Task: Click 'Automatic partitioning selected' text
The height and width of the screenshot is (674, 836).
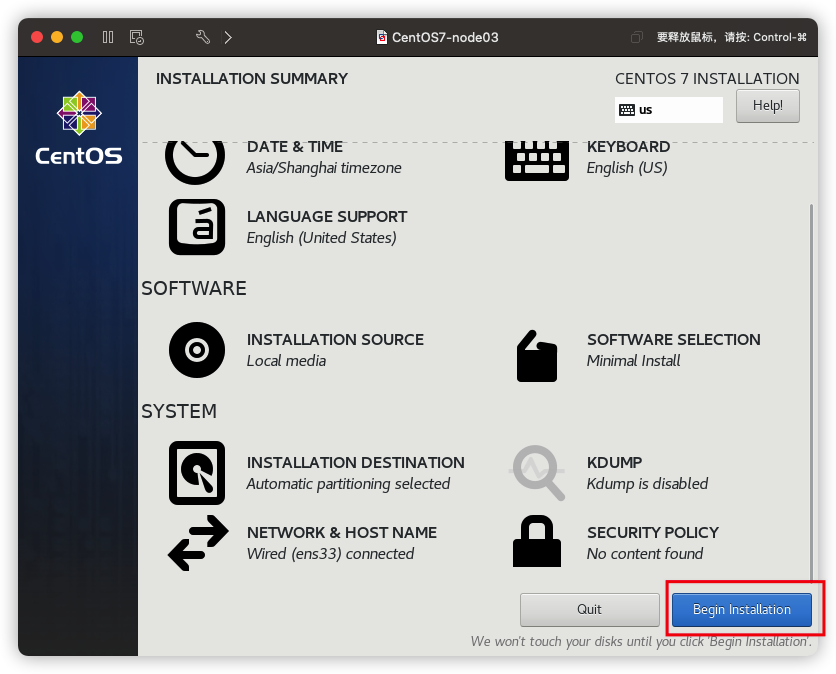Action: [x=348, y=484]
